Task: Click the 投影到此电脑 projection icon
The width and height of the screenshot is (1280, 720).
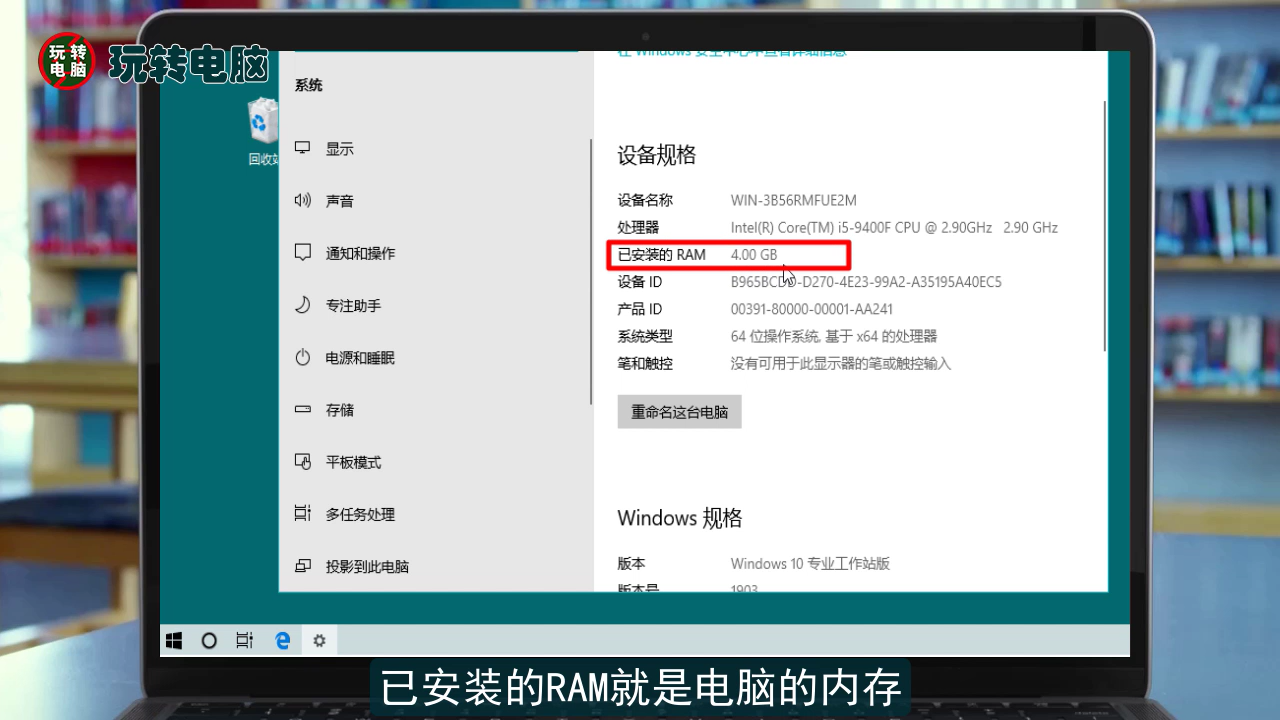Action: (303, 566)
